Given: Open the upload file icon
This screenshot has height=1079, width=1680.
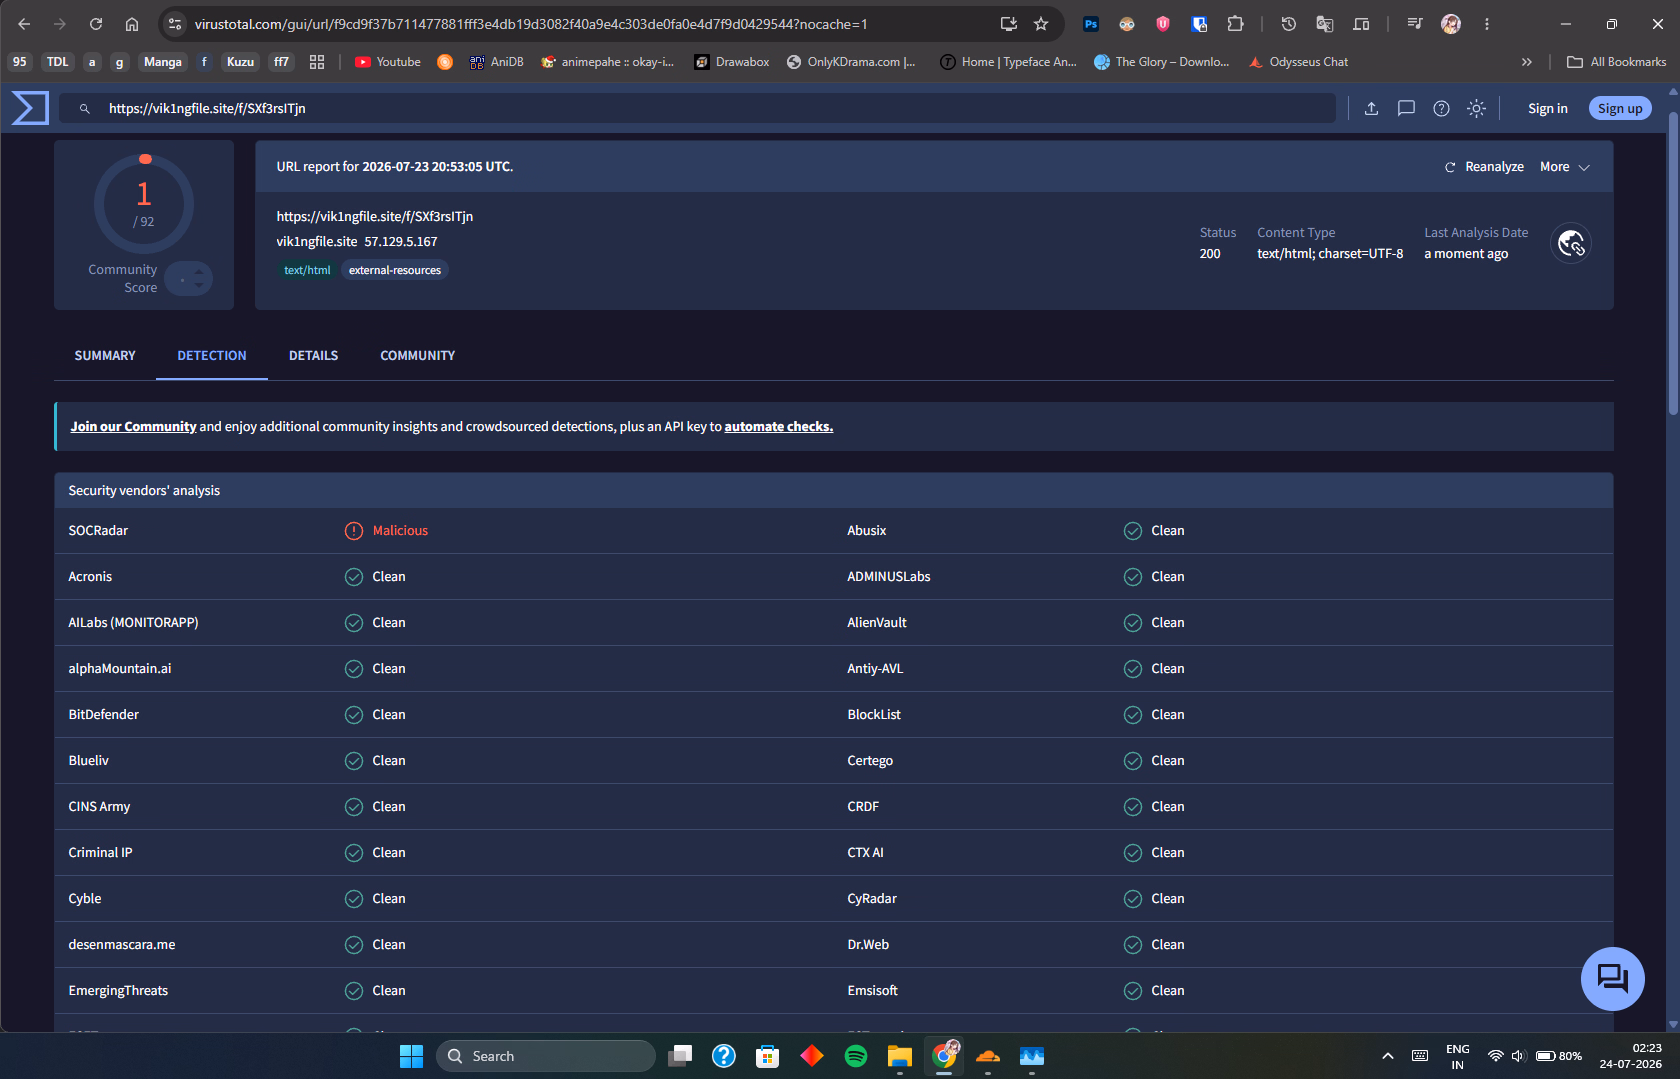Looking at the screenshot, I should pyautogui.click(x=1371, y=108).
